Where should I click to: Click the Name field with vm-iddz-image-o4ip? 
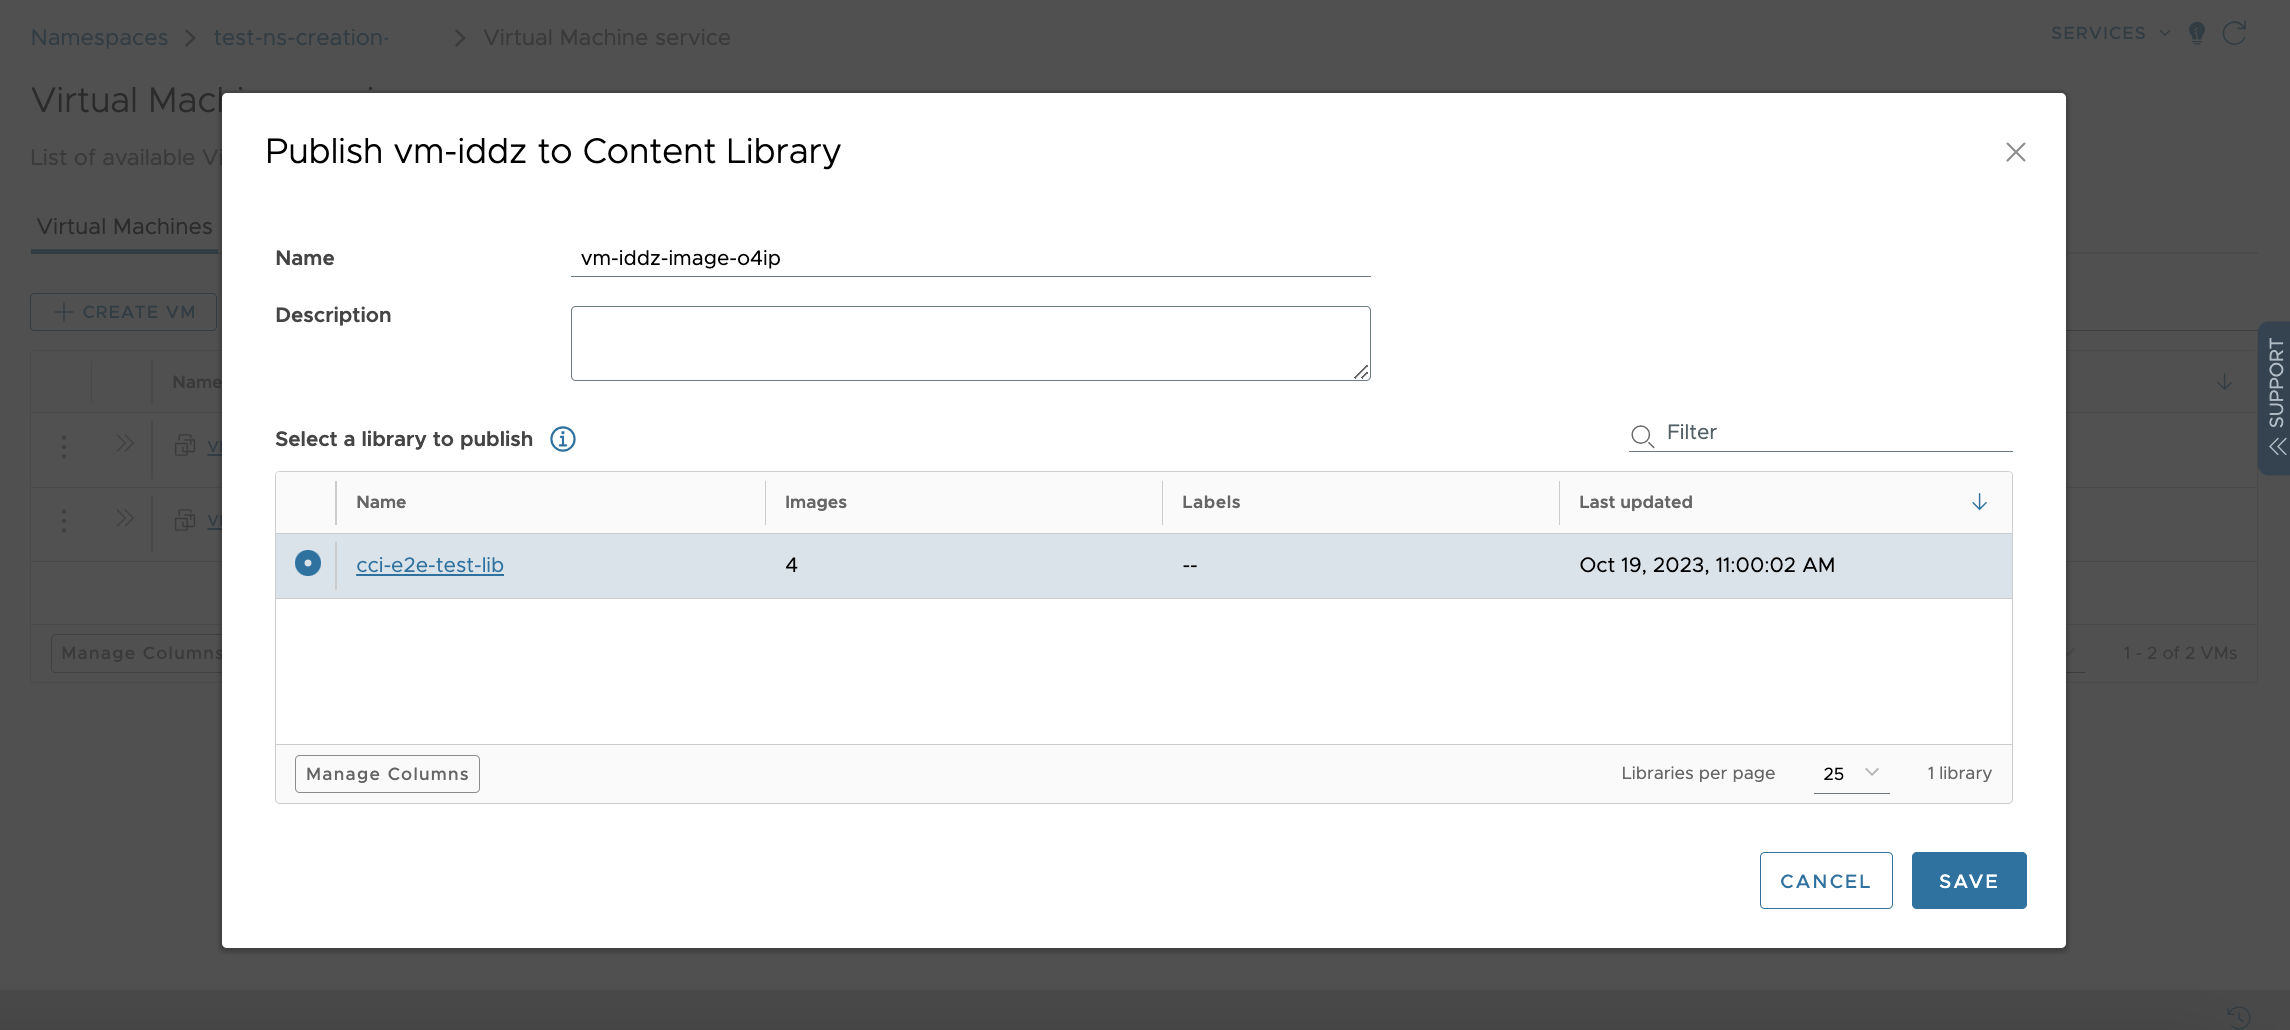pos(970,258)
